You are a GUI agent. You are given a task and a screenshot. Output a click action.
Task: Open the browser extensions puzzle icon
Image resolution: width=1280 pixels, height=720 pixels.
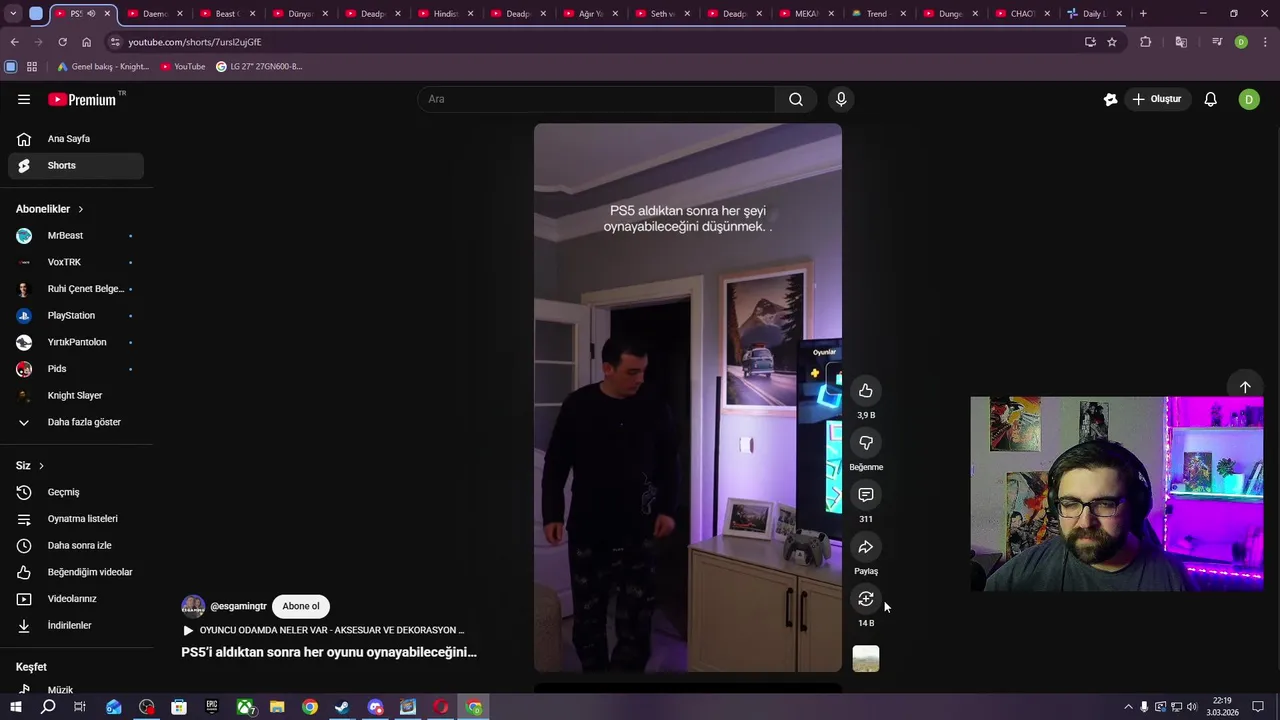pyautogui.click(x=1146, y=42)
